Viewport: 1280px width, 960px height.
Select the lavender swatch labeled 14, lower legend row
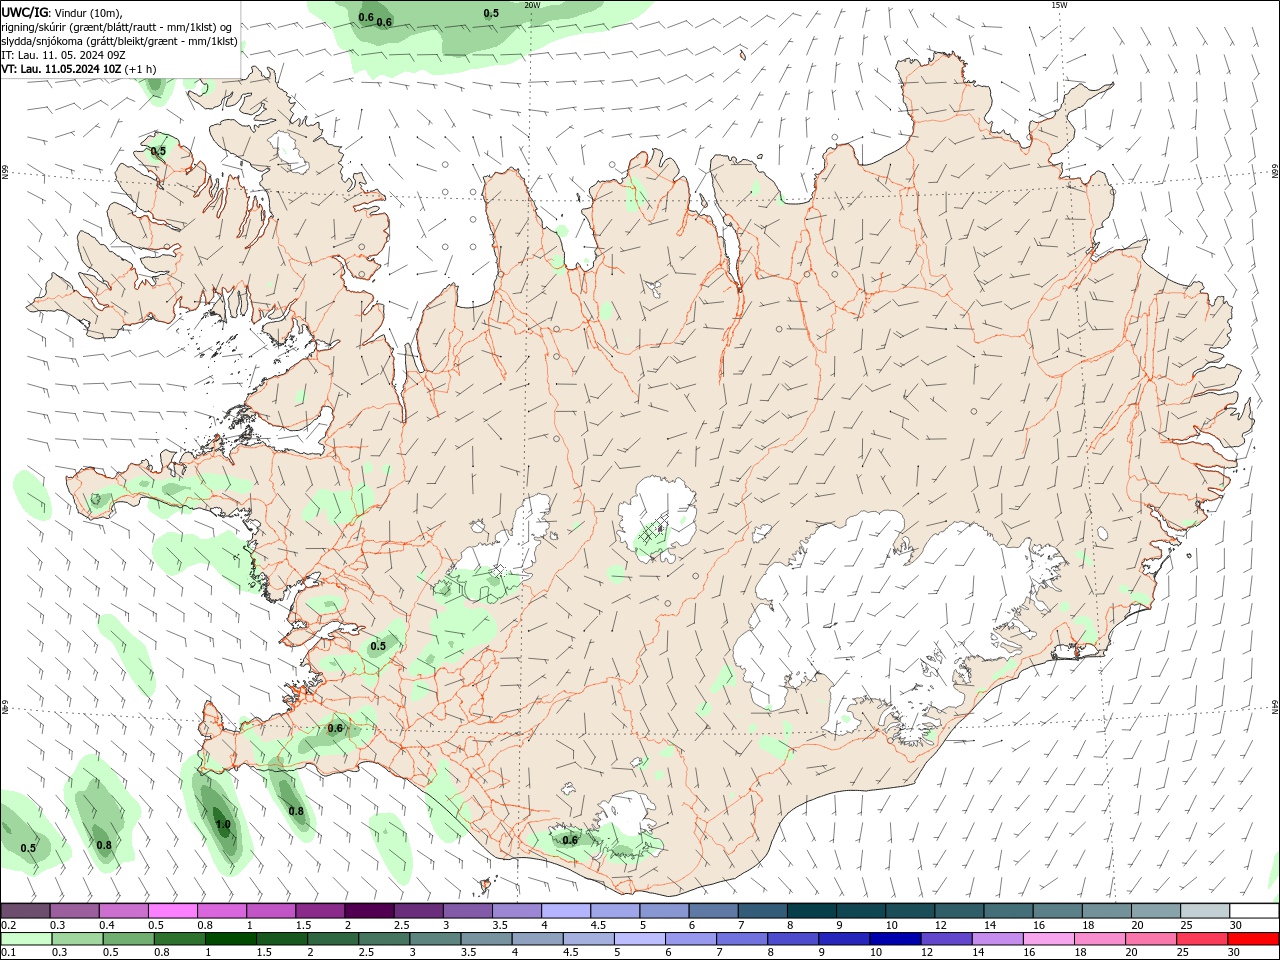[x=996, y=940]
